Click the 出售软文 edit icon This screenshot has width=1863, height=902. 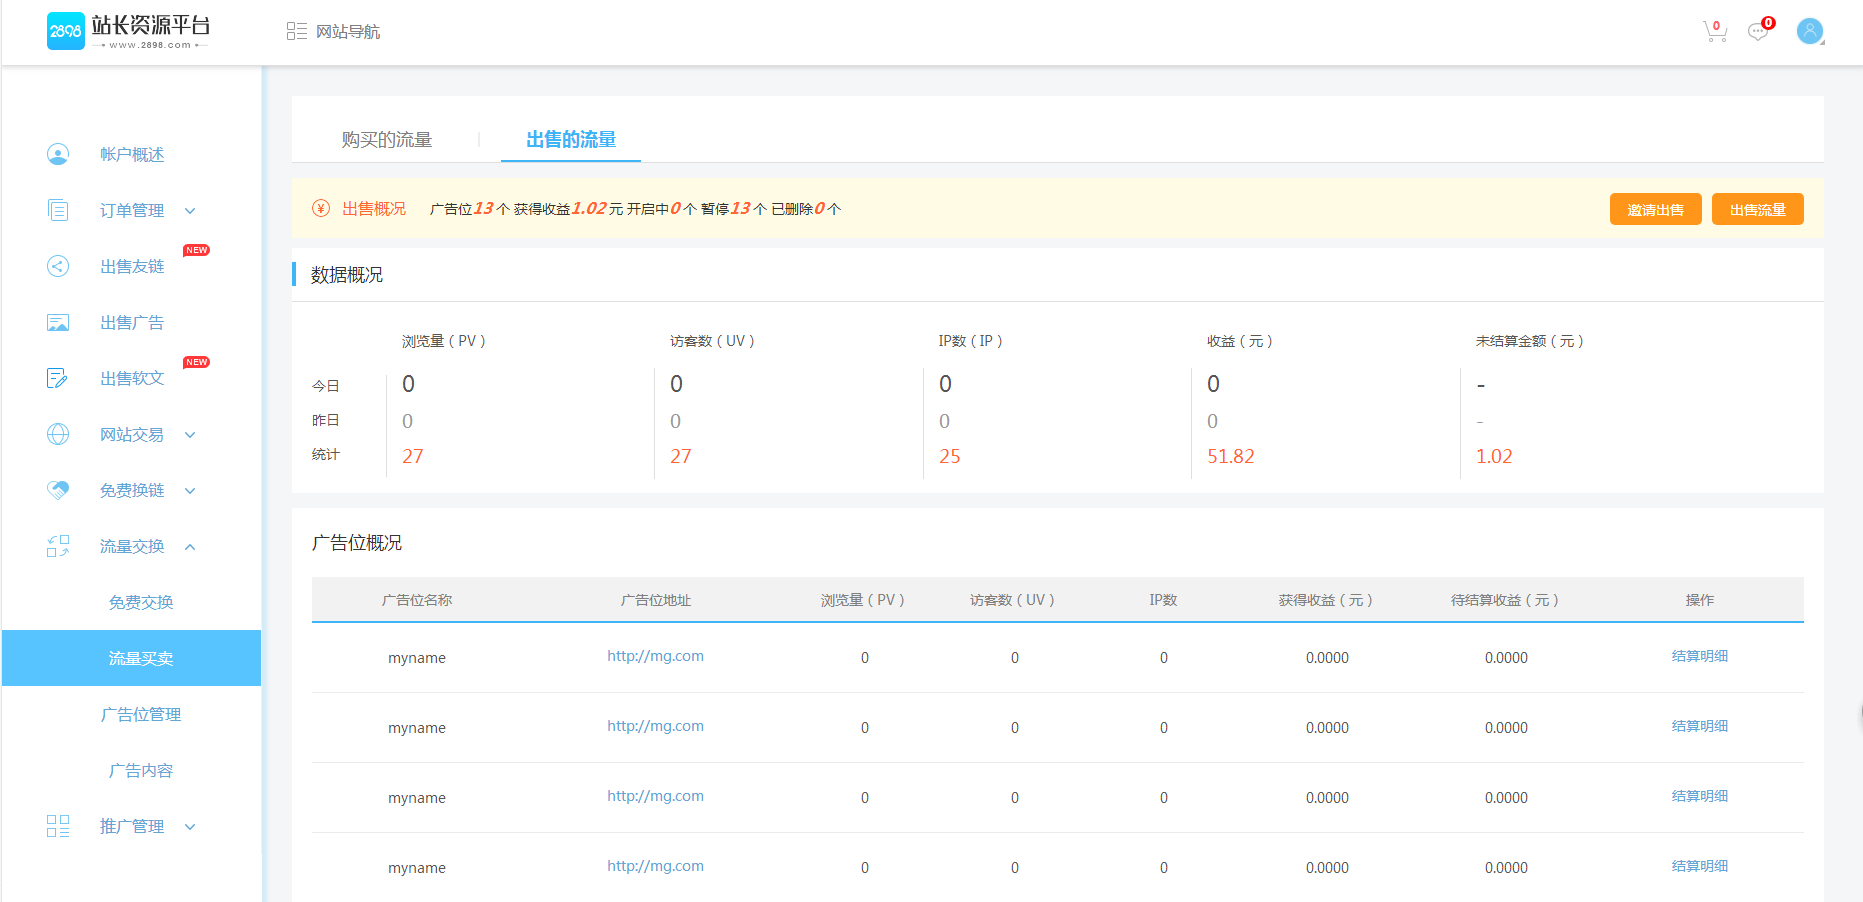pos(58,378)
